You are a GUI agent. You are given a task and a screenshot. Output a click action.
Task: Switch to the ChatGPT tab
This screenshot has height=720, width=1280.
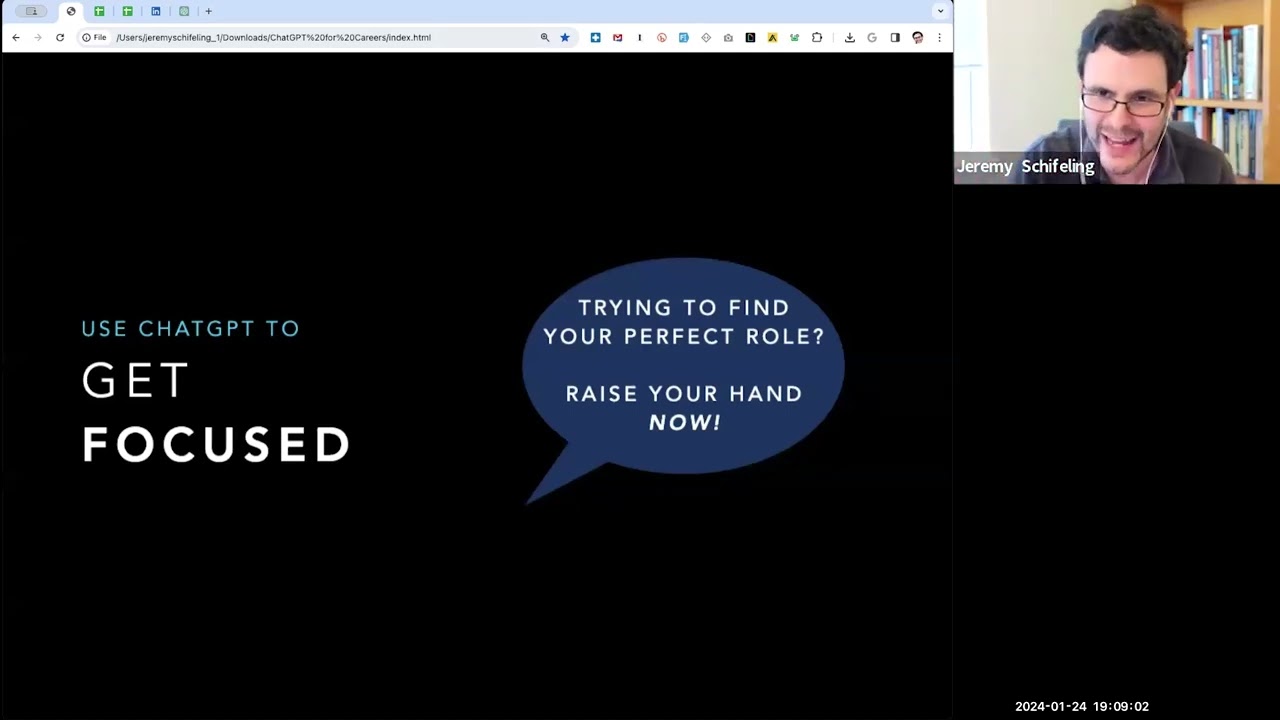point(184,11)
